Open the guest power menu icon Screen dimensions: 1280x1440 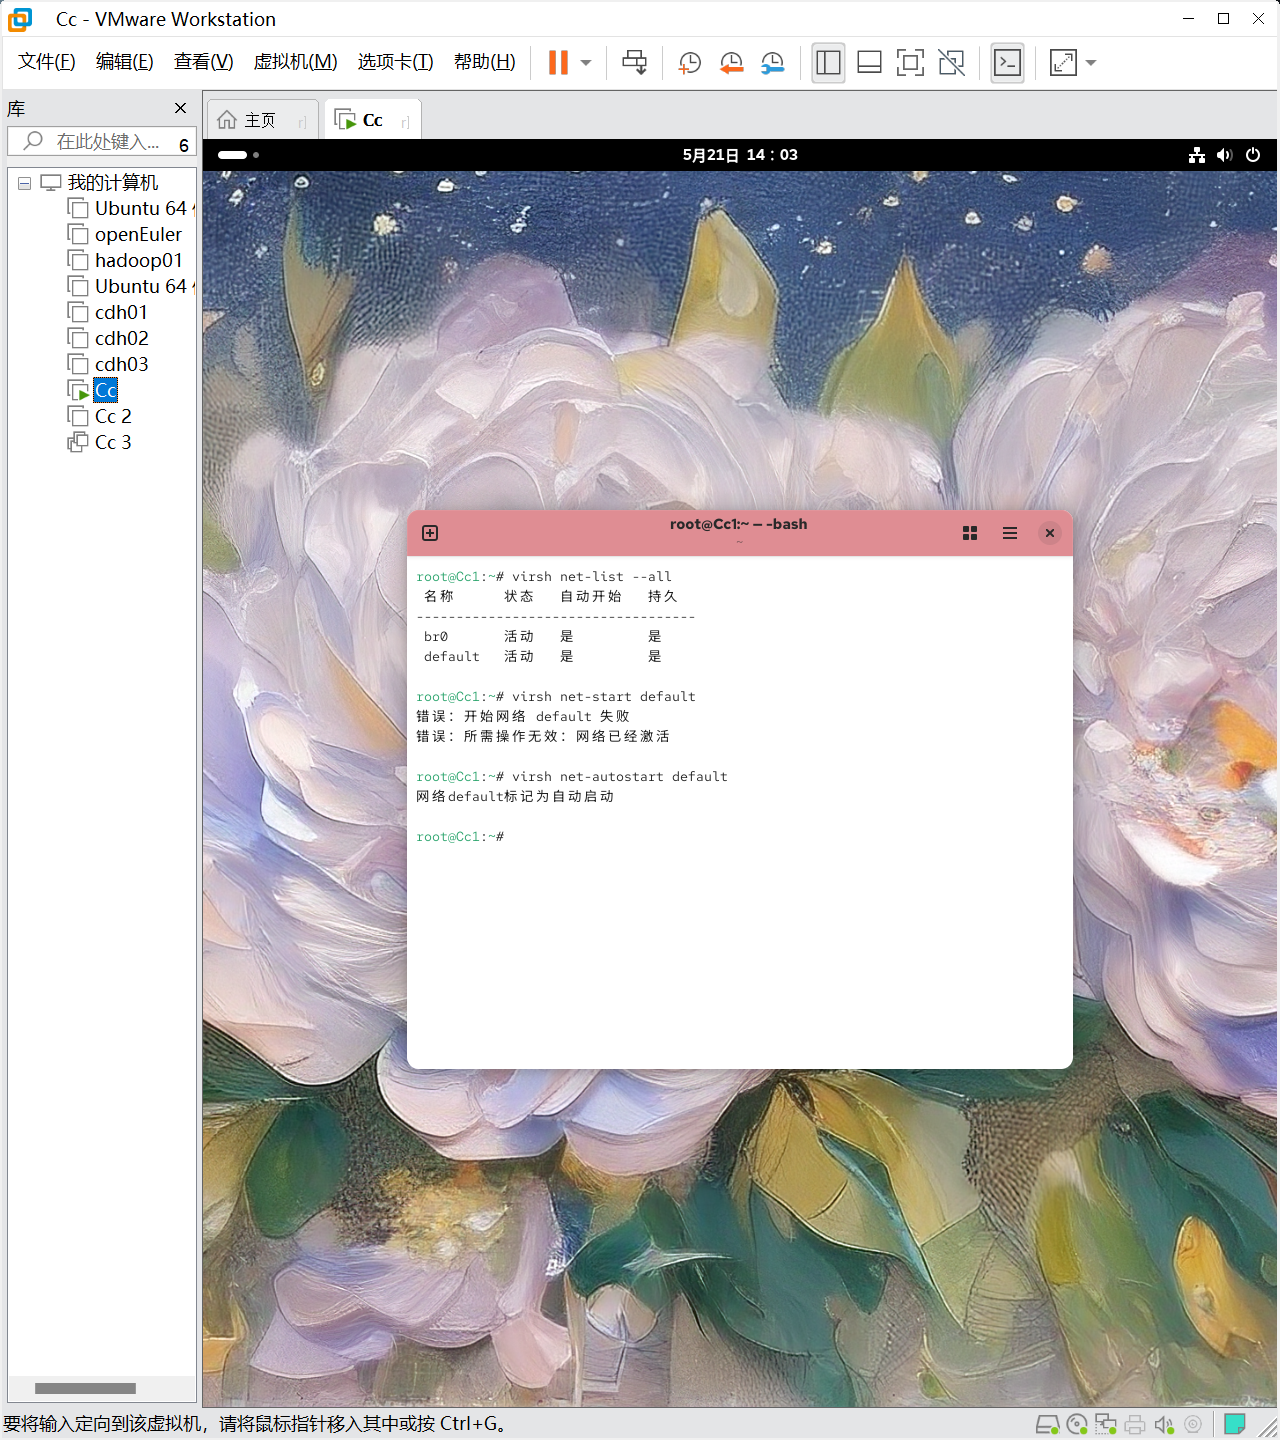tap(1253, 155)
